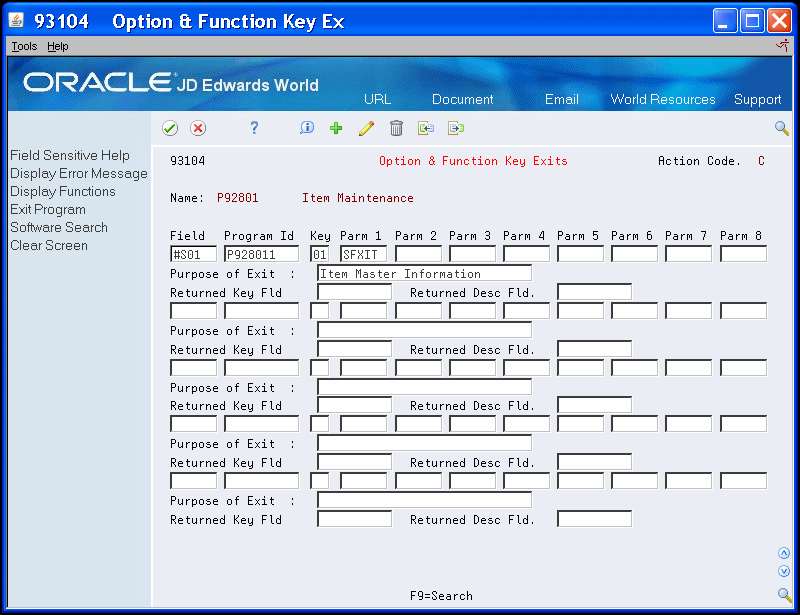The height and width of the screenshot is (615, 800).
Task: Open help via the question mark icon
Action: coord(253,128)
